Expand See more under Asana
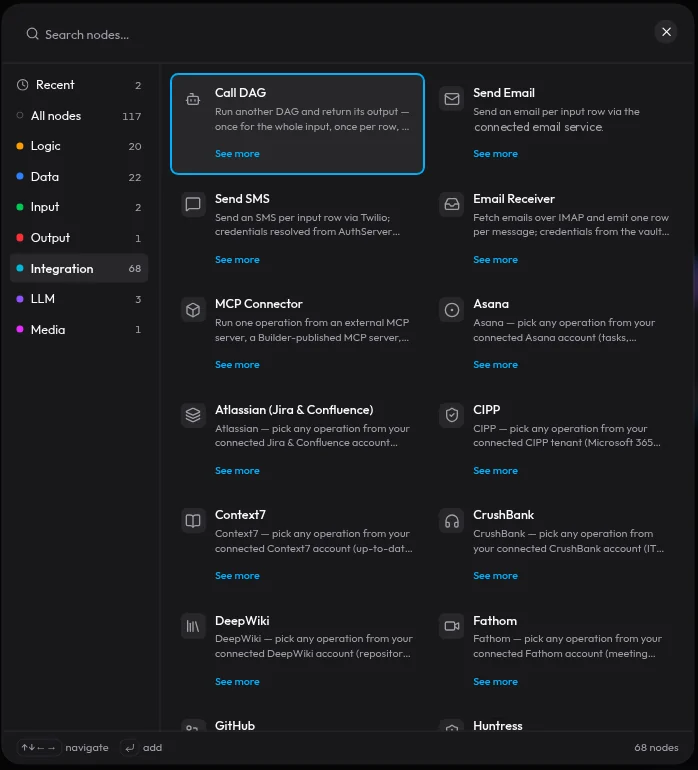 coord(495,365)
